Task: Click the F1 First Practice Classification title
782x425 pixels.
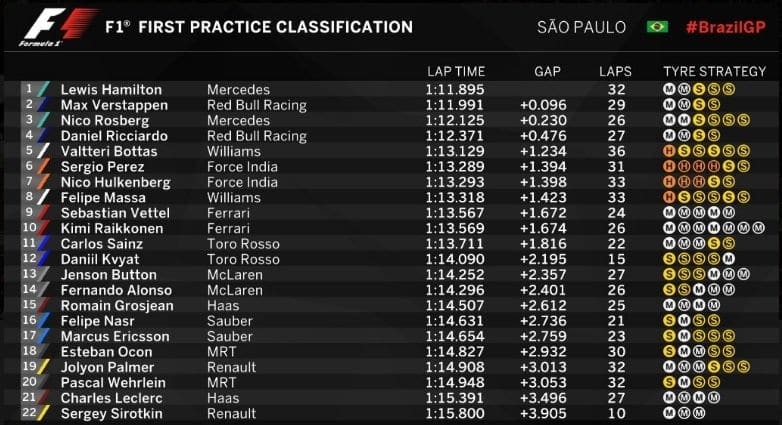Action: (258, 27)
